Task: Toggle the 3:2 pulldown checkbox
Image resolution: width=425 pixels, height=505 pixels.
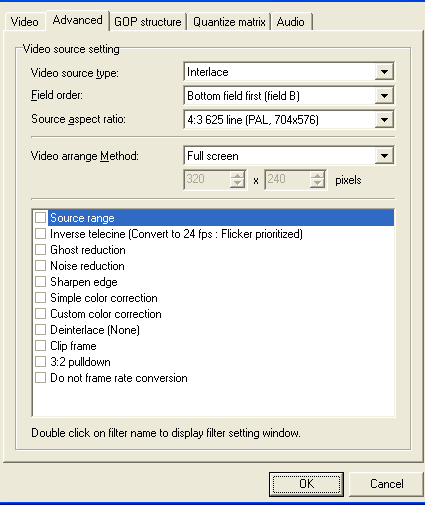Action: tap(40, 362)
